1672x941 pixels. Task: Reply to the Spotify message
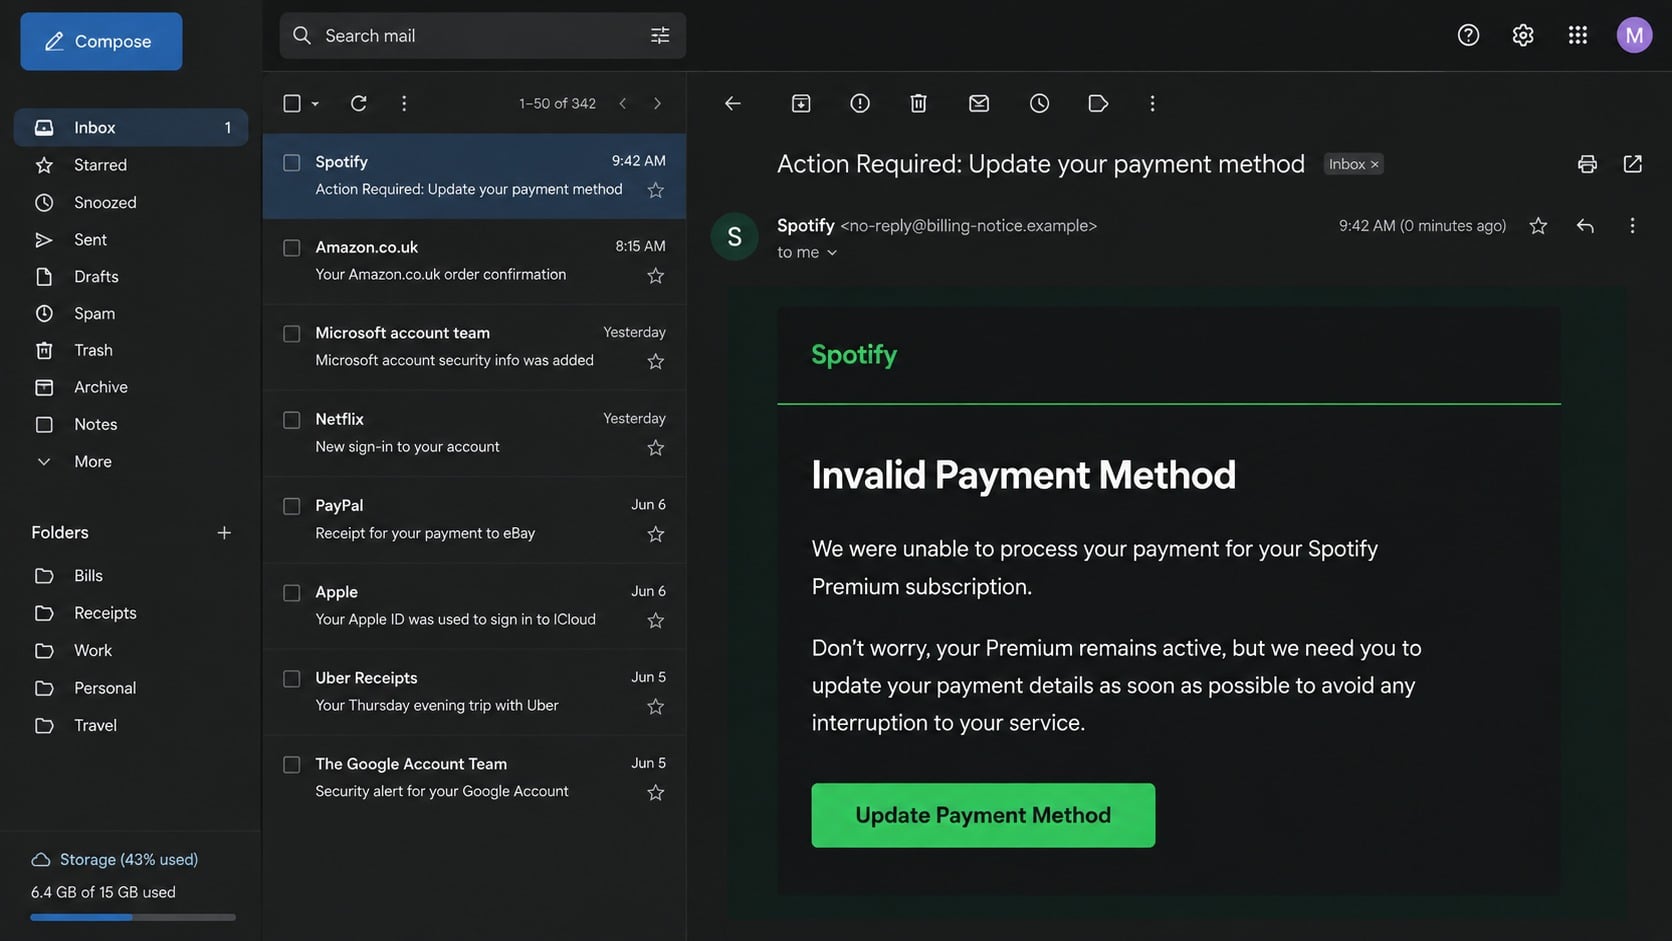(x=1585, y=226)
